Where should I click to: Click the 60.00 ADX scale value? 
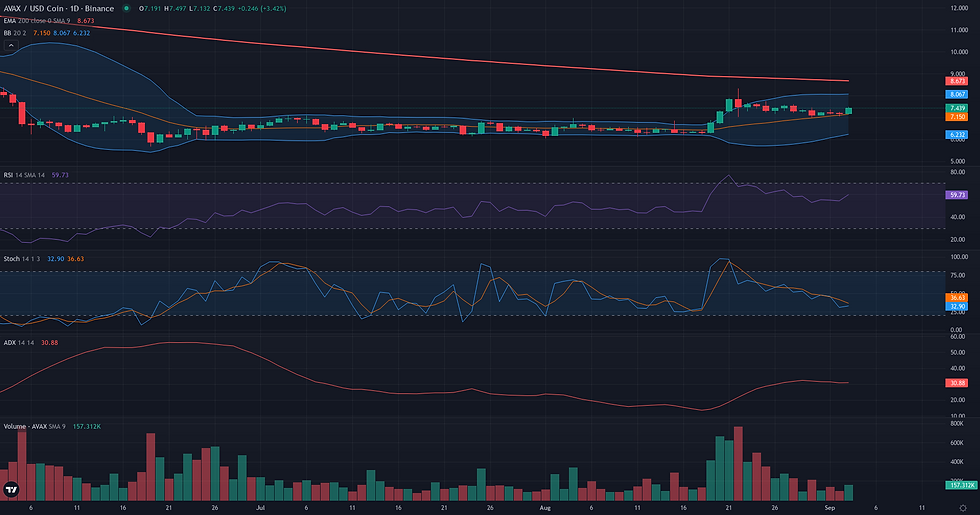point(957,336)
